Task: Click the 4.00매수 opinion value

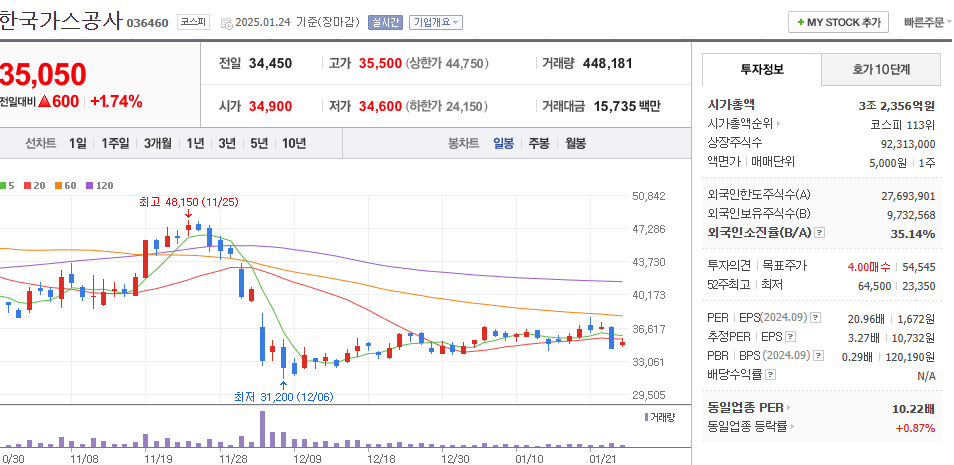Action: [x=869, y=267]
